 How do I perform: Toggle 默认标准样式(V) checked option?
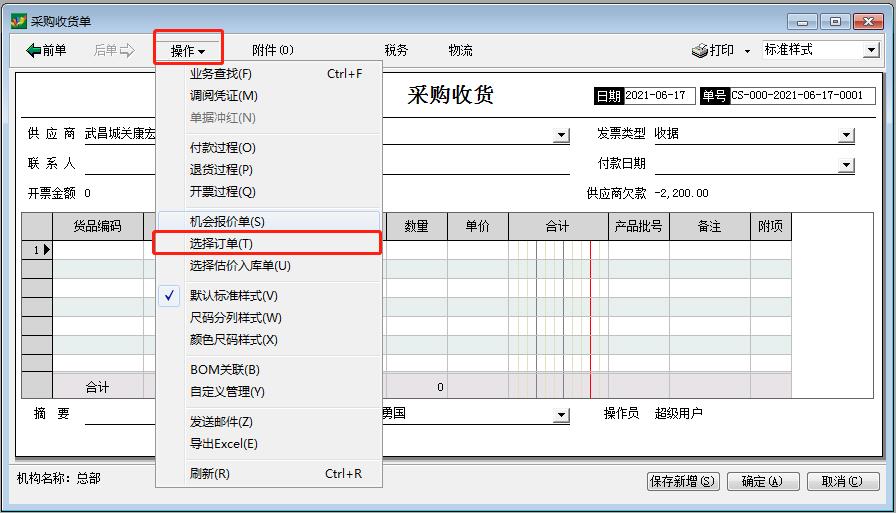point(269,296)
